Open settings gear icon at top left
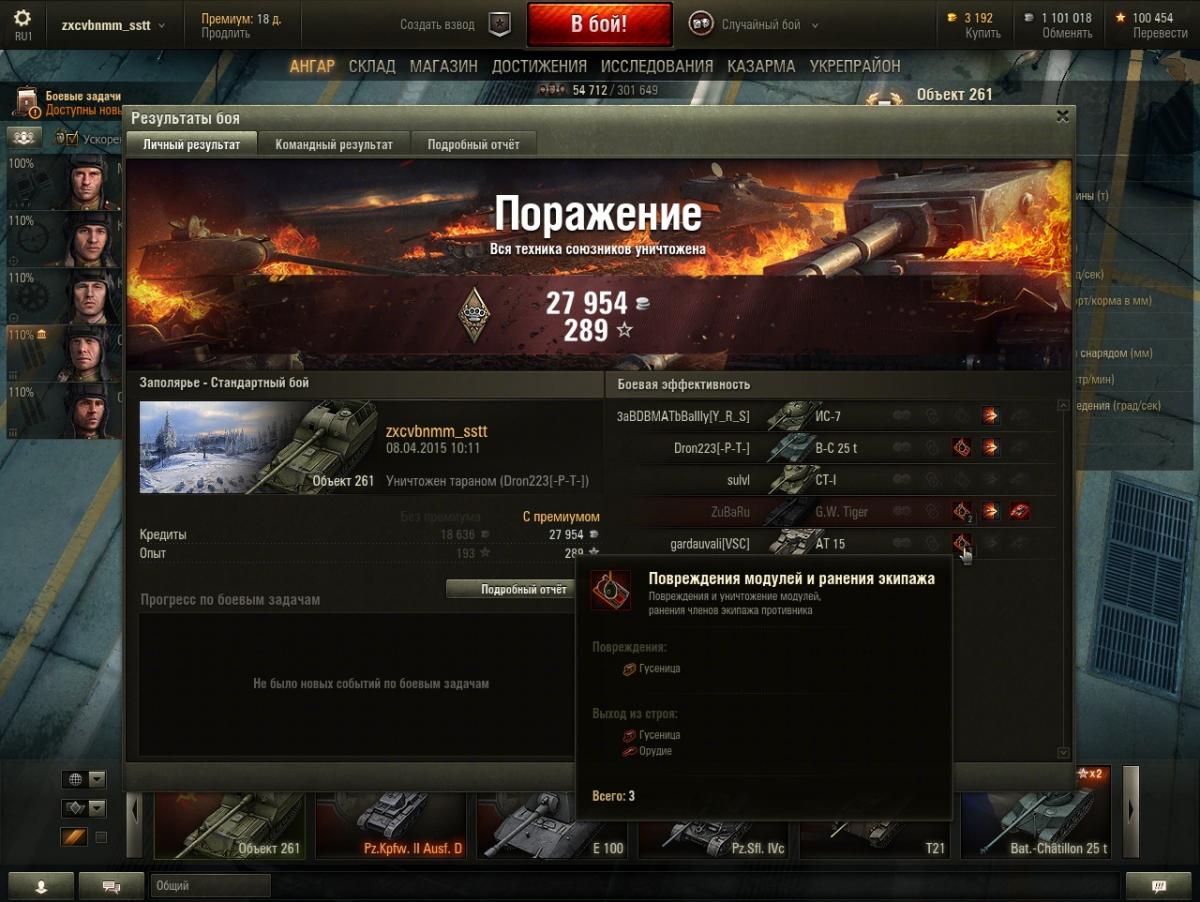This screenshot has height=902, width=1200. [22, 18]
